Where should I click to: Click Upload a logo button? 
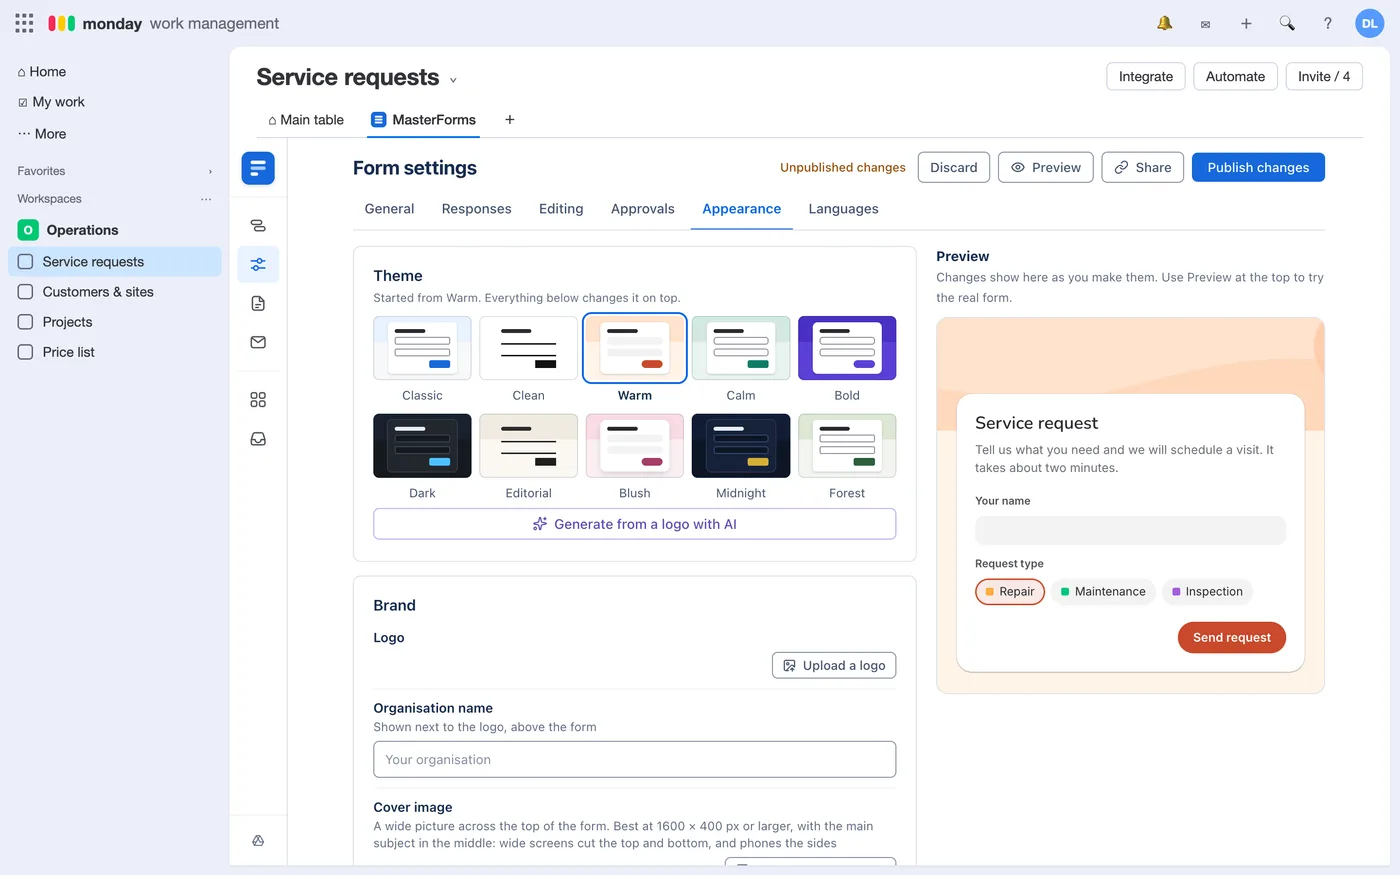pyautogui.click(x=834, y=666)
